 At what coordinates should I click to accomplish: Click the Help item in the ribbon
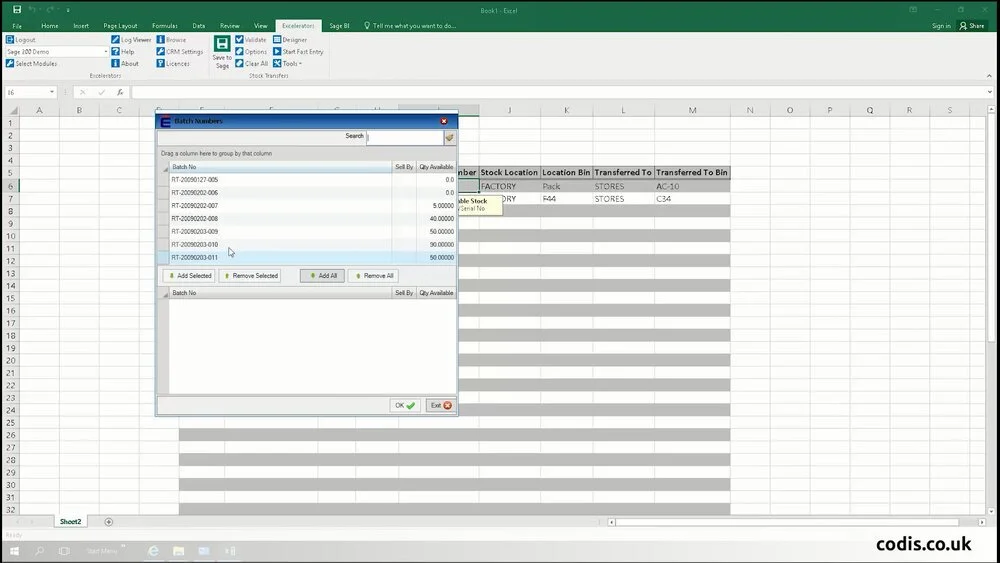[122, 52]
